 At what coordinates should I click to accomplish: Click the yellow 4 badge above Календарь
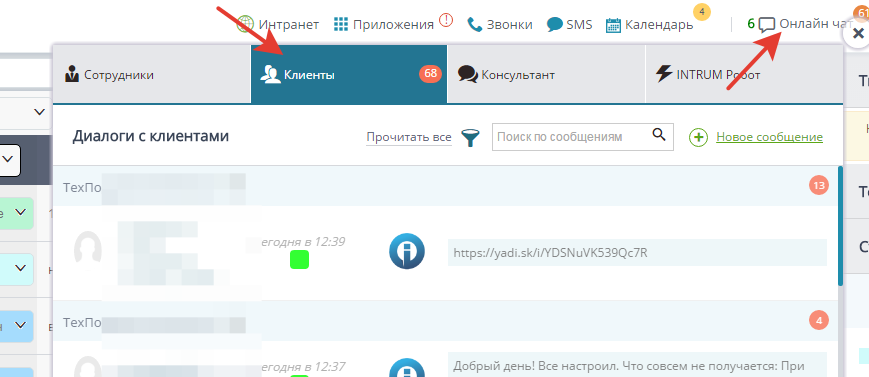pyautogui.click(x=702, y=11)
